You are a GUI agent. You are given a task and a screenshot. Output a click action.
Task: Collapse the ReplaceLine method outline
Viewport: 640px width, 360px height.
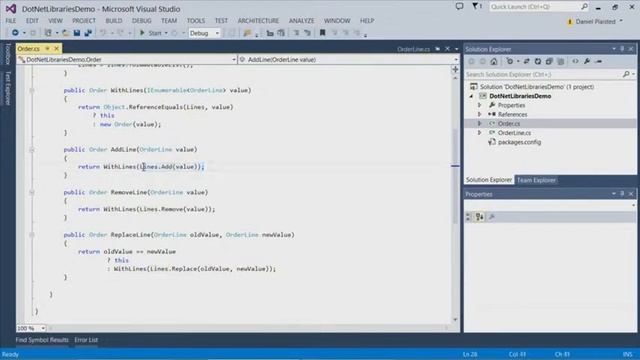coord(32,235)
